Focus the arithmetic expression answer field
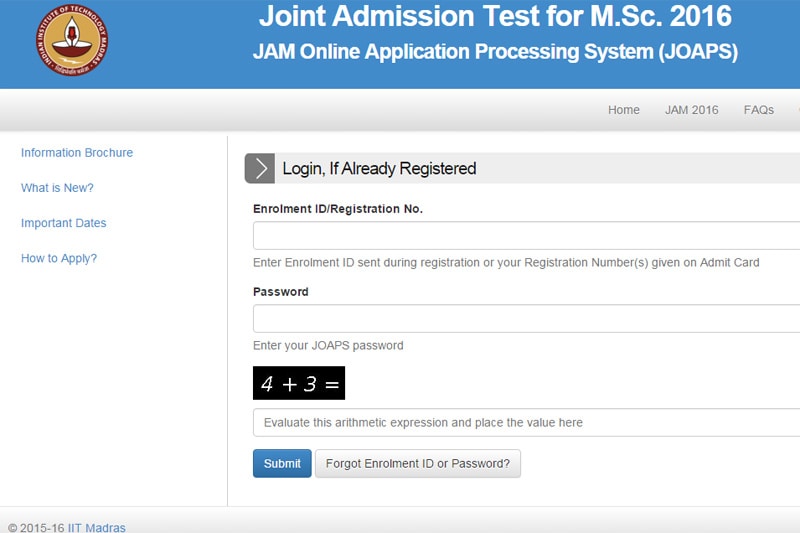The height and width of the screenshot is (533, 800). pos(526,422)
